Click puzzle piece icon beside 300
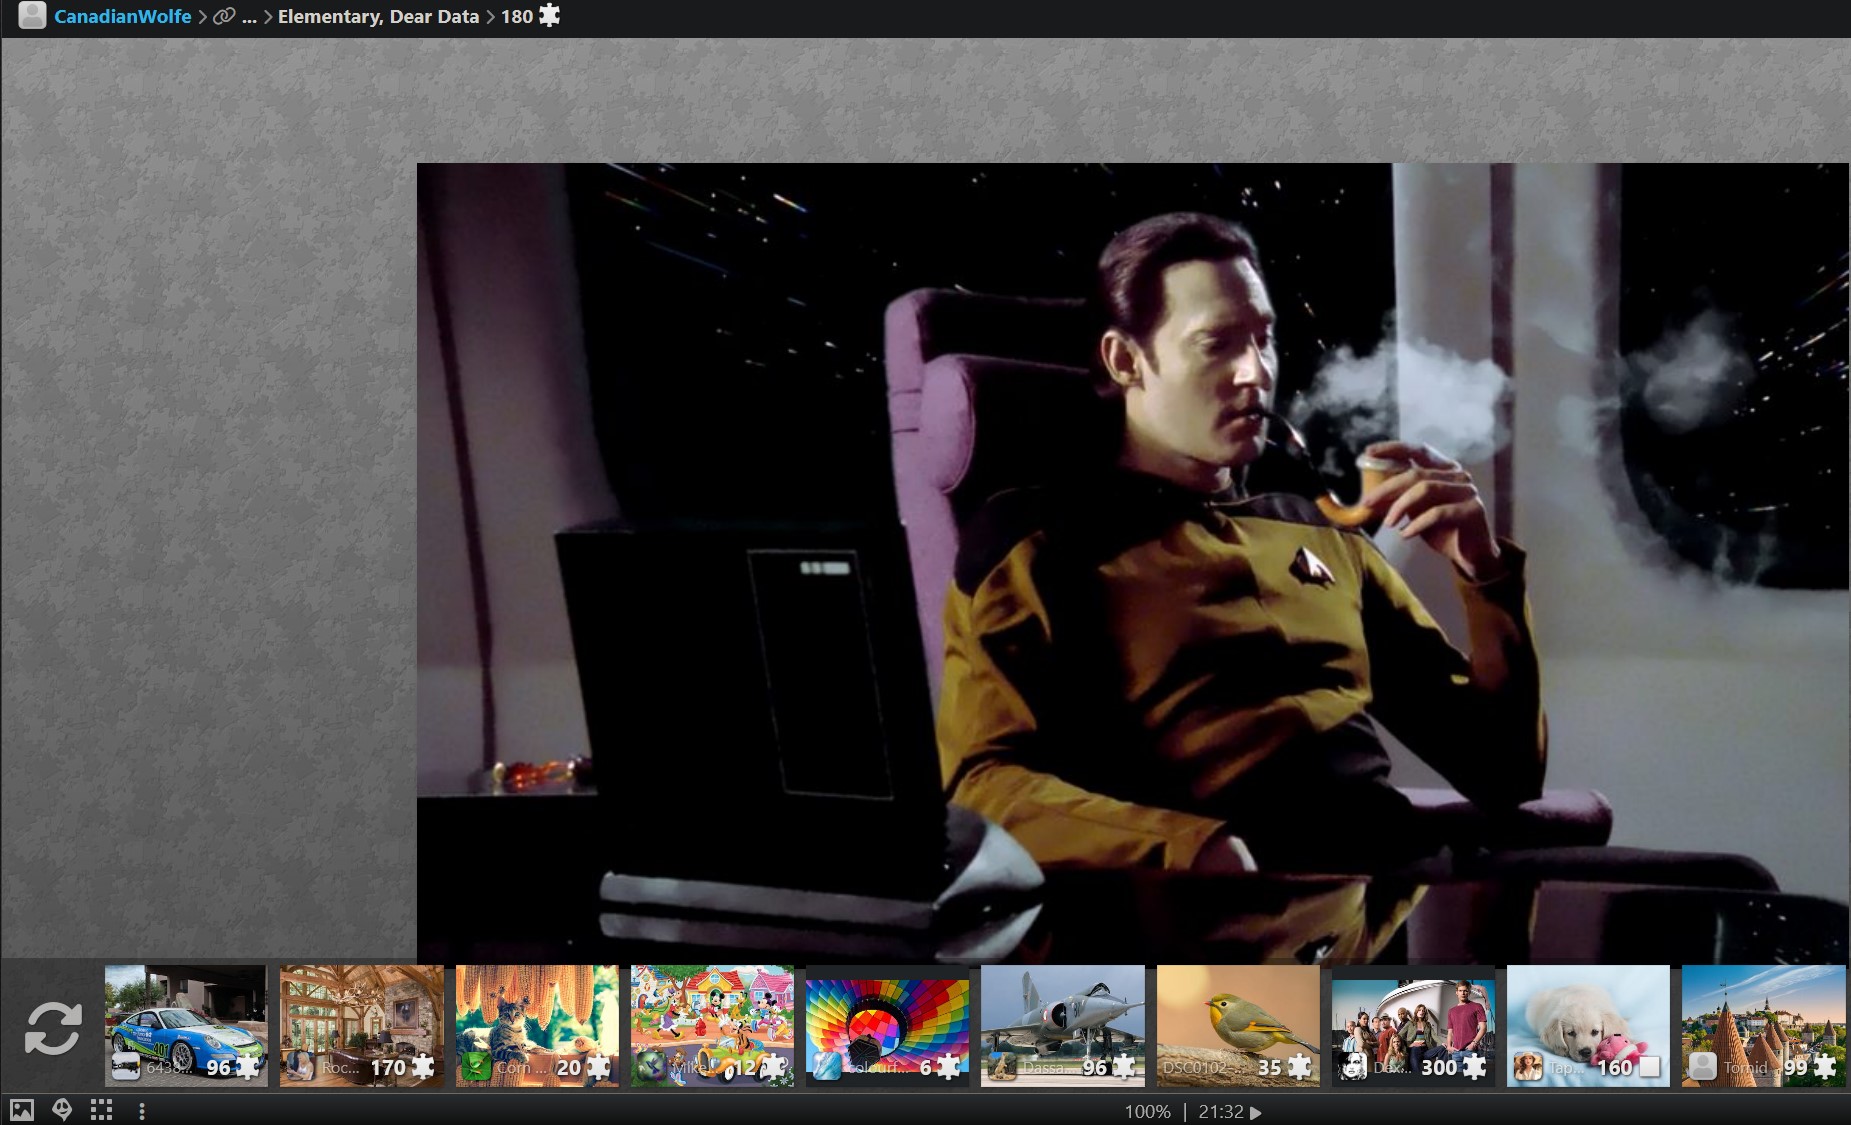This screenshot has height=1125, width=1851. click(1474, 1067)
